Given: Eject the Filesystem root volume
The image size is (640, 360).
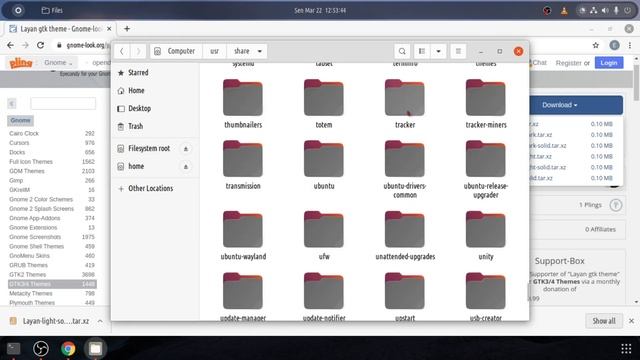Looking at the screenshot, I should pos(186,149).
